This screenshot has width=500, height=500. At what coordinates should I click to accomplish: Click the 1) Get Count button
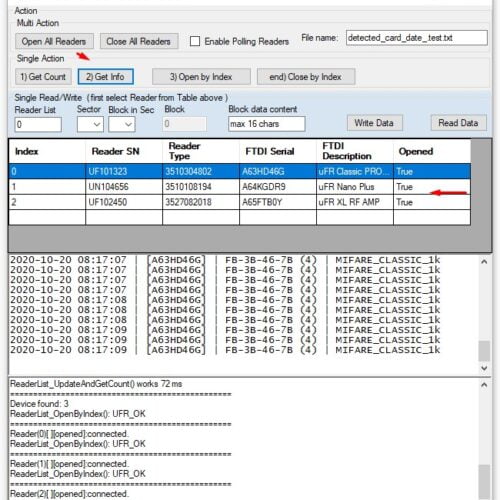[x=43, y=77]
